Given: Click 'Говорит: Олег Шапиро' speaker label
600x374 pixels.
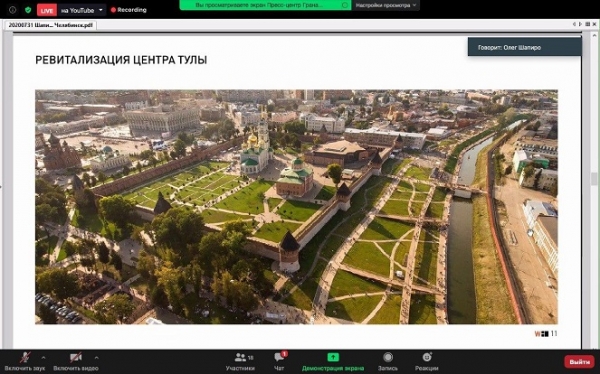Looking at the screenshot, I should [x=524, y=47].
